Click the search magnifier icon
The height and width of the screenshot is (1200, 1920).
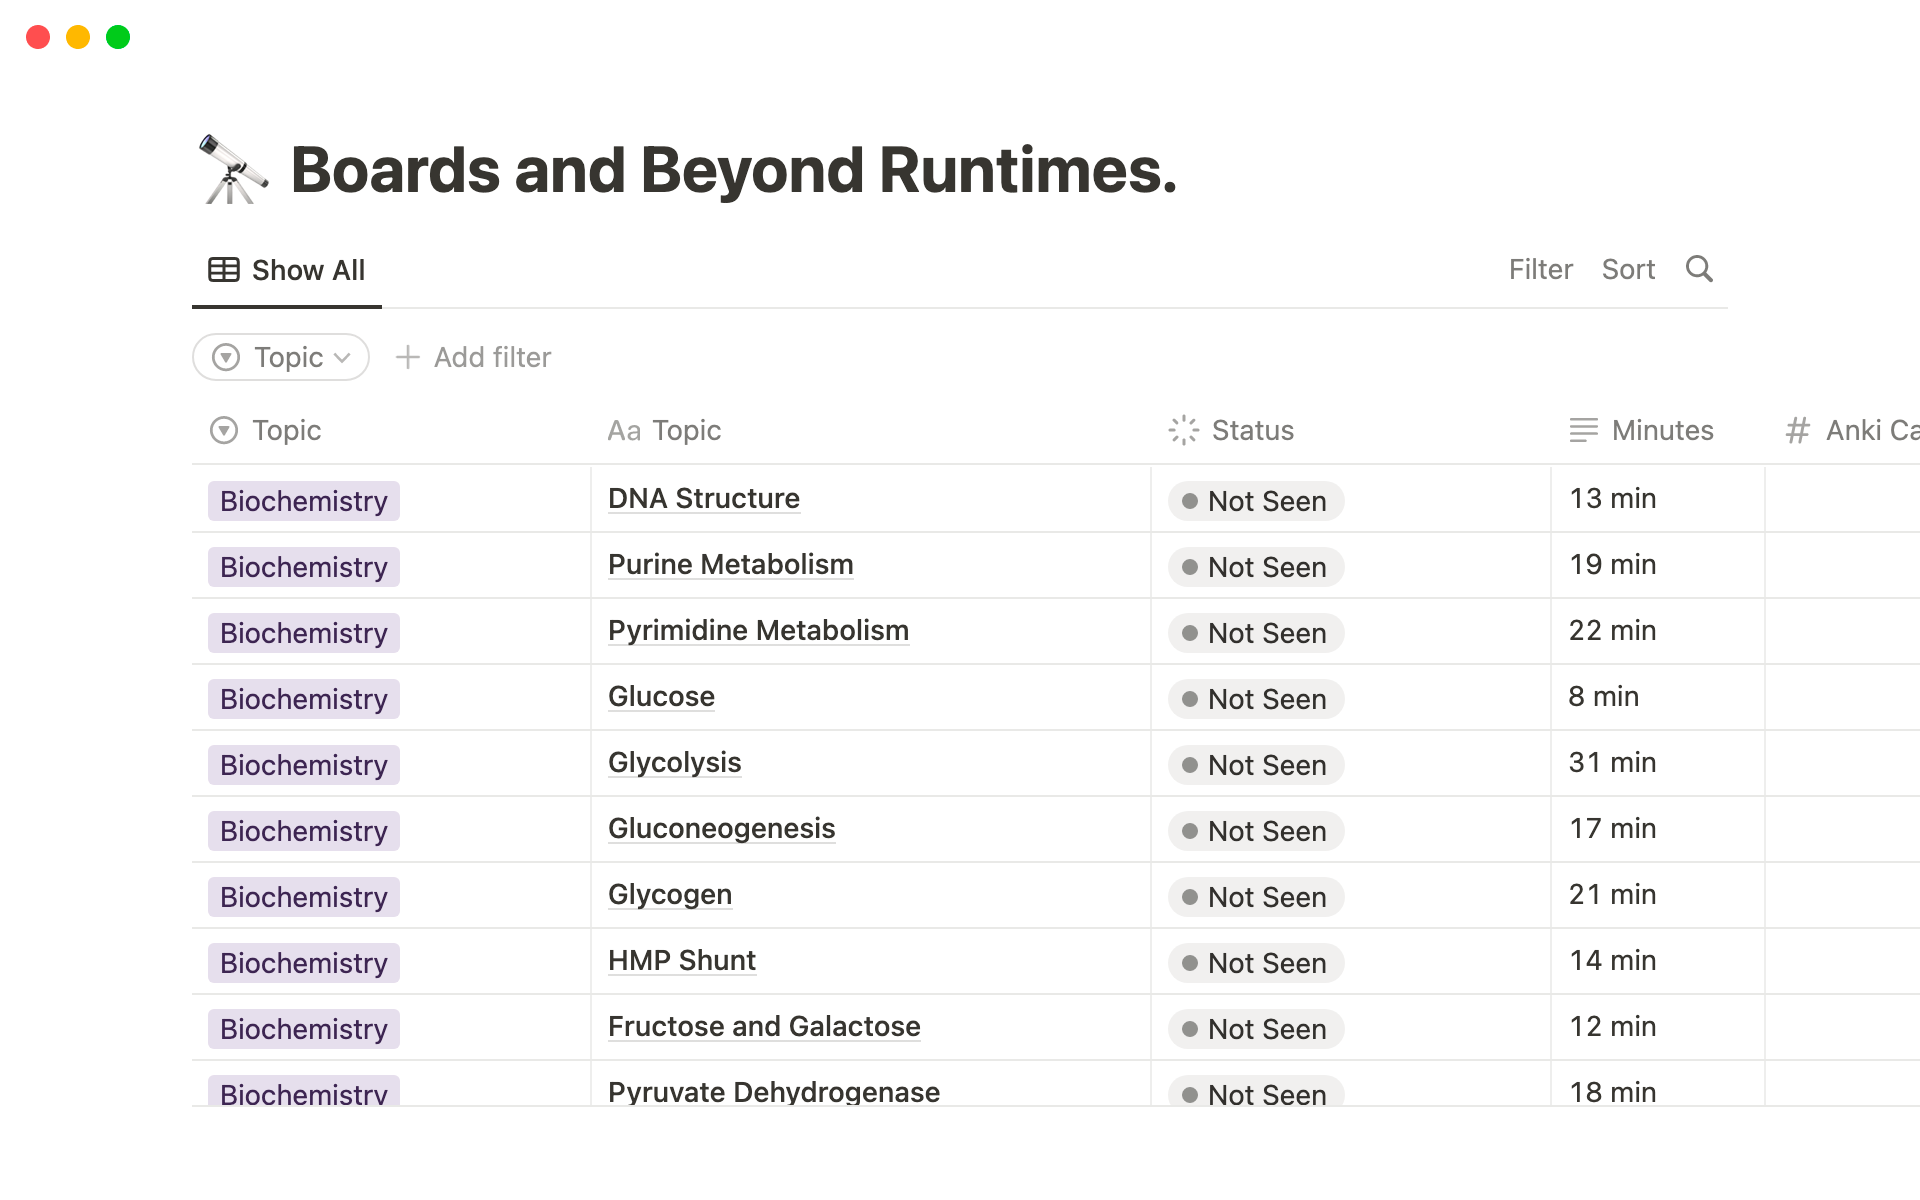click(1699, 269)
